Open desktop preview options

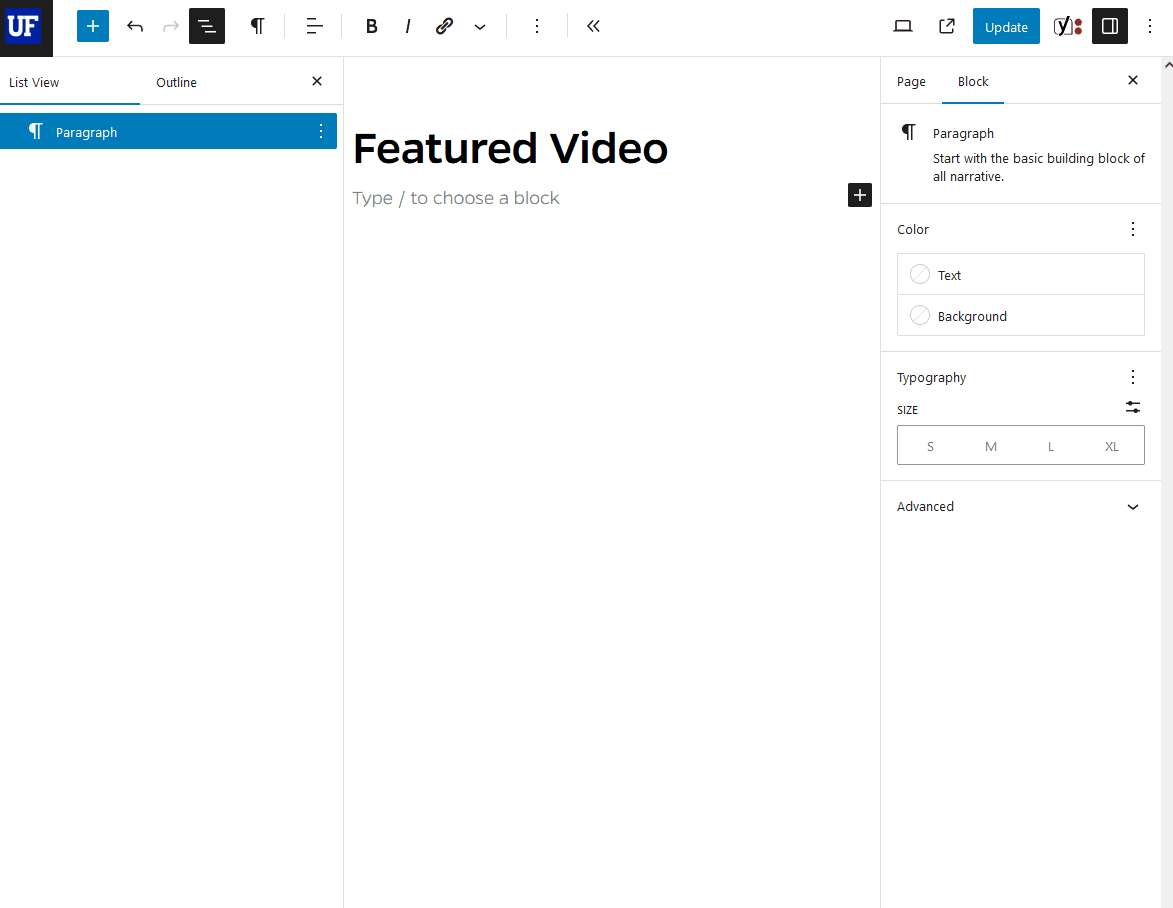click(902, 26)
